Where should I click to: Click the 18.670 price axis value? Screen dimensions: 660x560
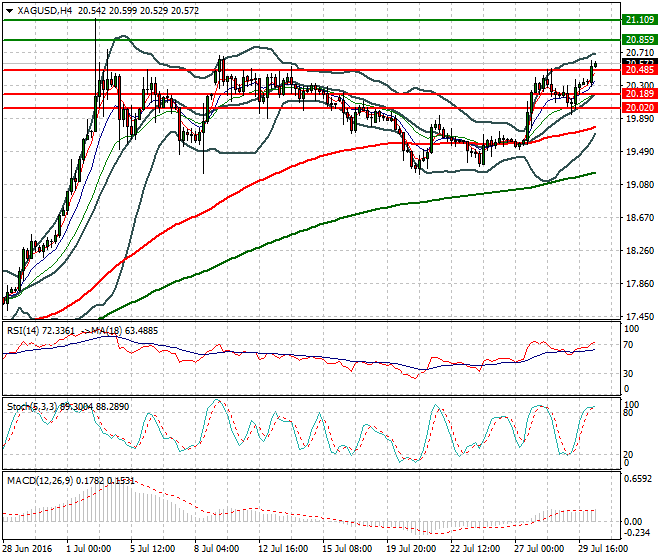(640, 217)
